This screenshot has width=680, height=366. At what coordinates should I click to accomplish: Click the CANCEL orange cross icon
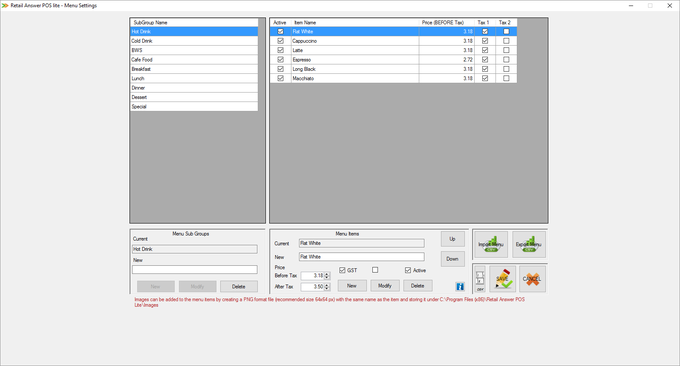click(532, 279)
